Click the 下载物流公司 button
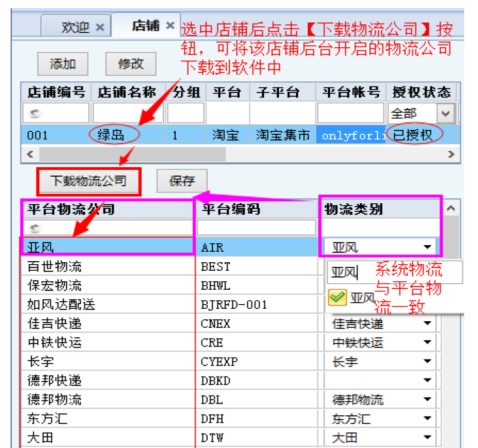 (89, 181)
